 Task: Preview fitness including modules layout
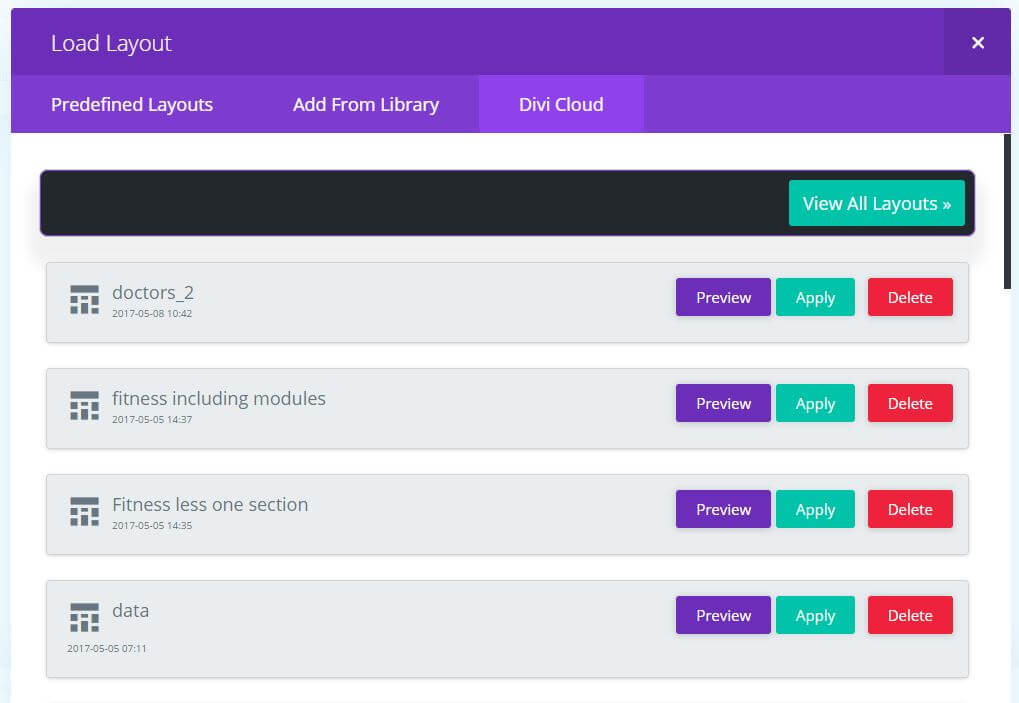pyautogui.click(x=723, y=403)
